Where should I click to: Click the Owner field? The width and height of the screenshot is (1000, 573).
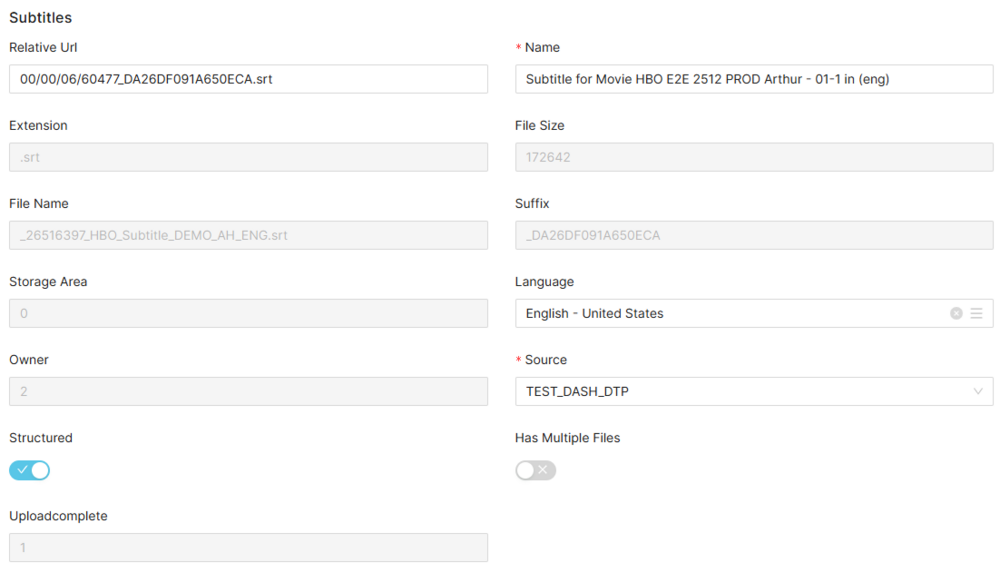coord(248,391)
